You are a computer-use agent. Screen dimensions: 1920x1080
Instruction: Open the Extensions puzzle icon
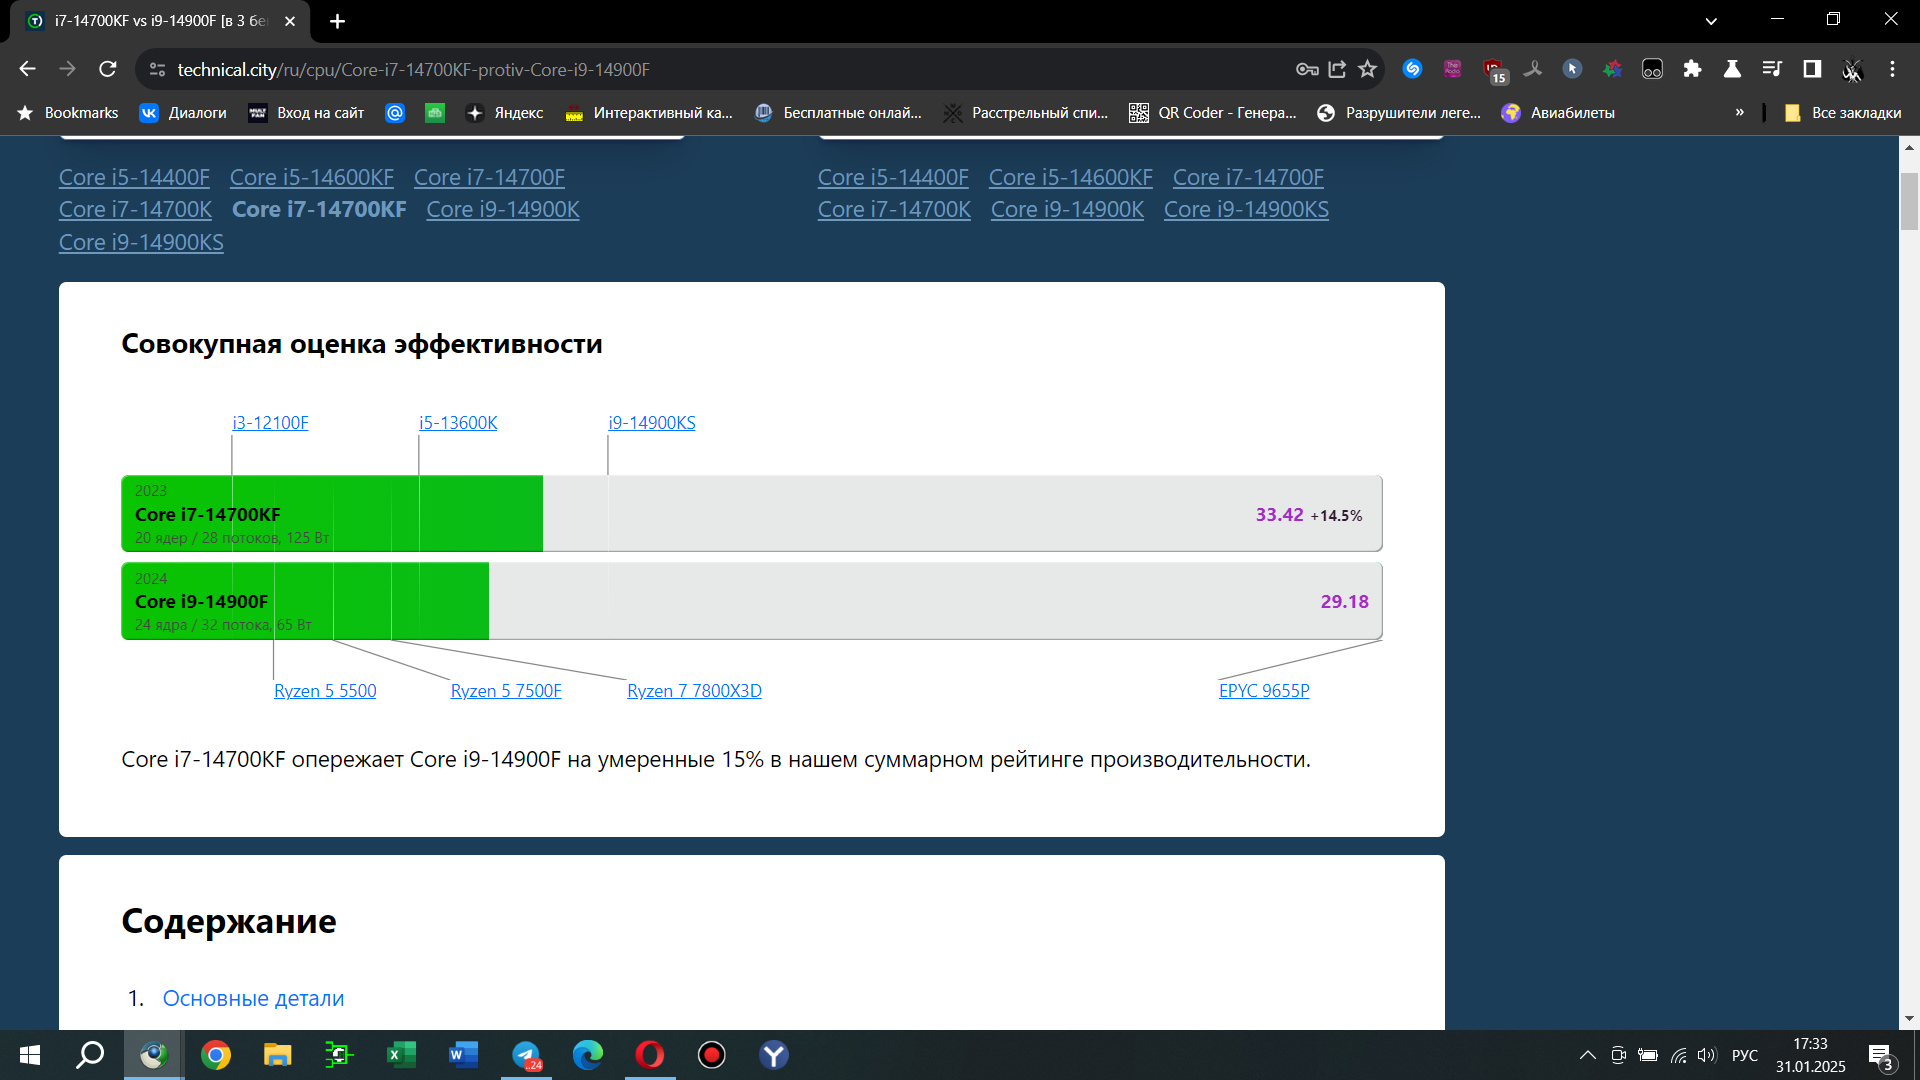point(1692,69)
